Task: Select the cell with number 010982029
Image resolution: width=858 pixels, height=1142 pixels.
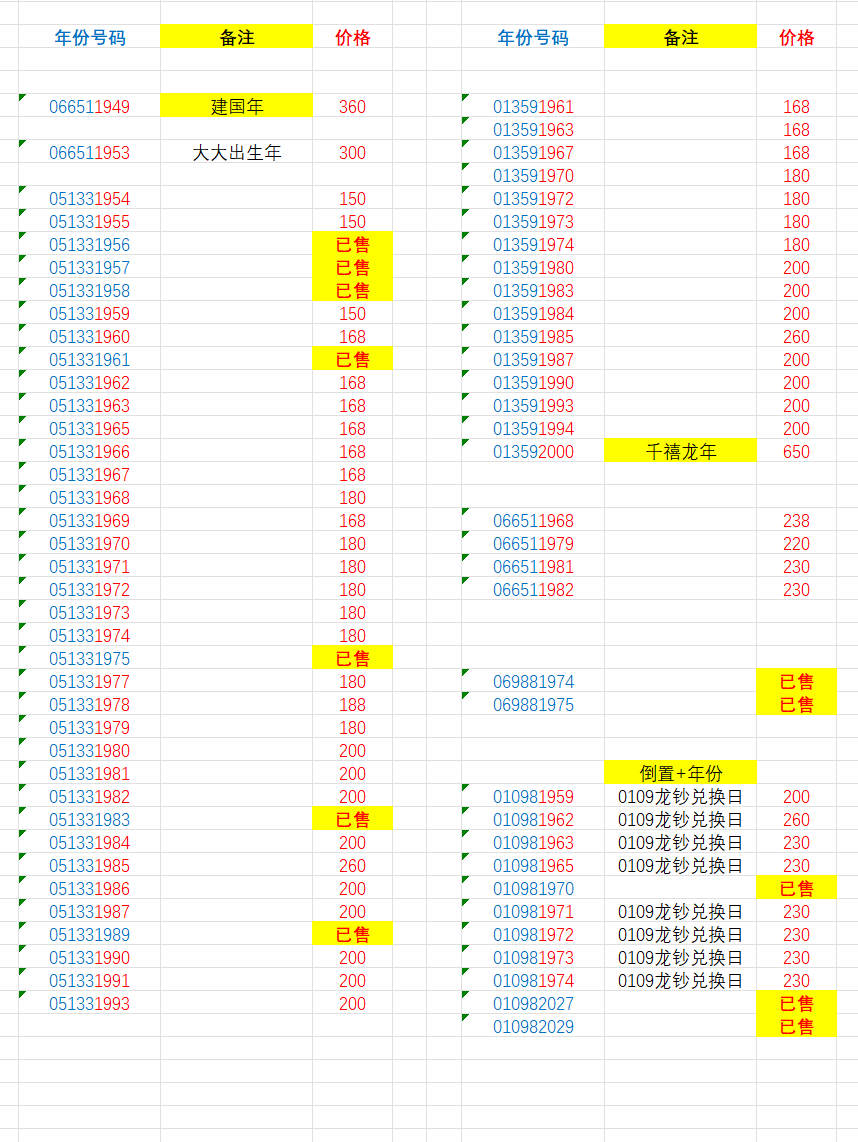Action: click(x=533, y=1027)
